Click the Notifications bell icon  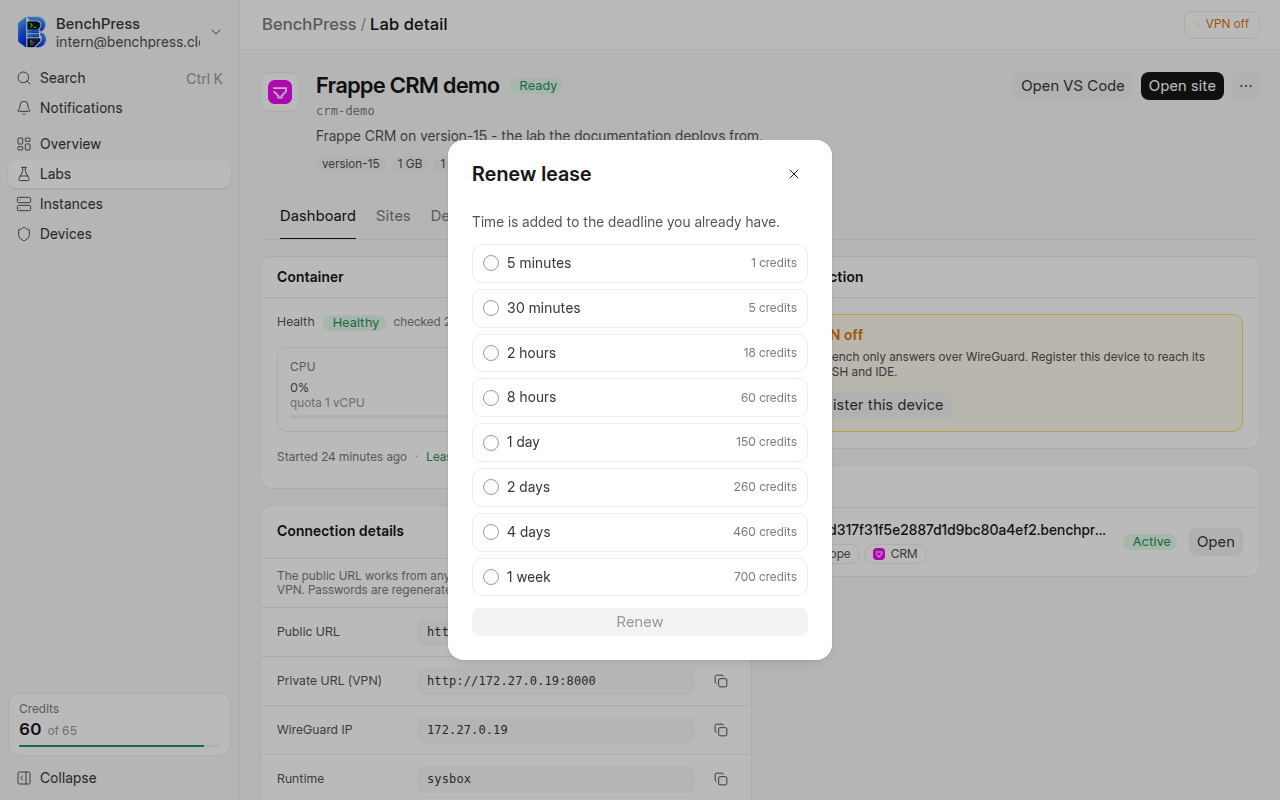pyautogui.click(x=24, y=108)
